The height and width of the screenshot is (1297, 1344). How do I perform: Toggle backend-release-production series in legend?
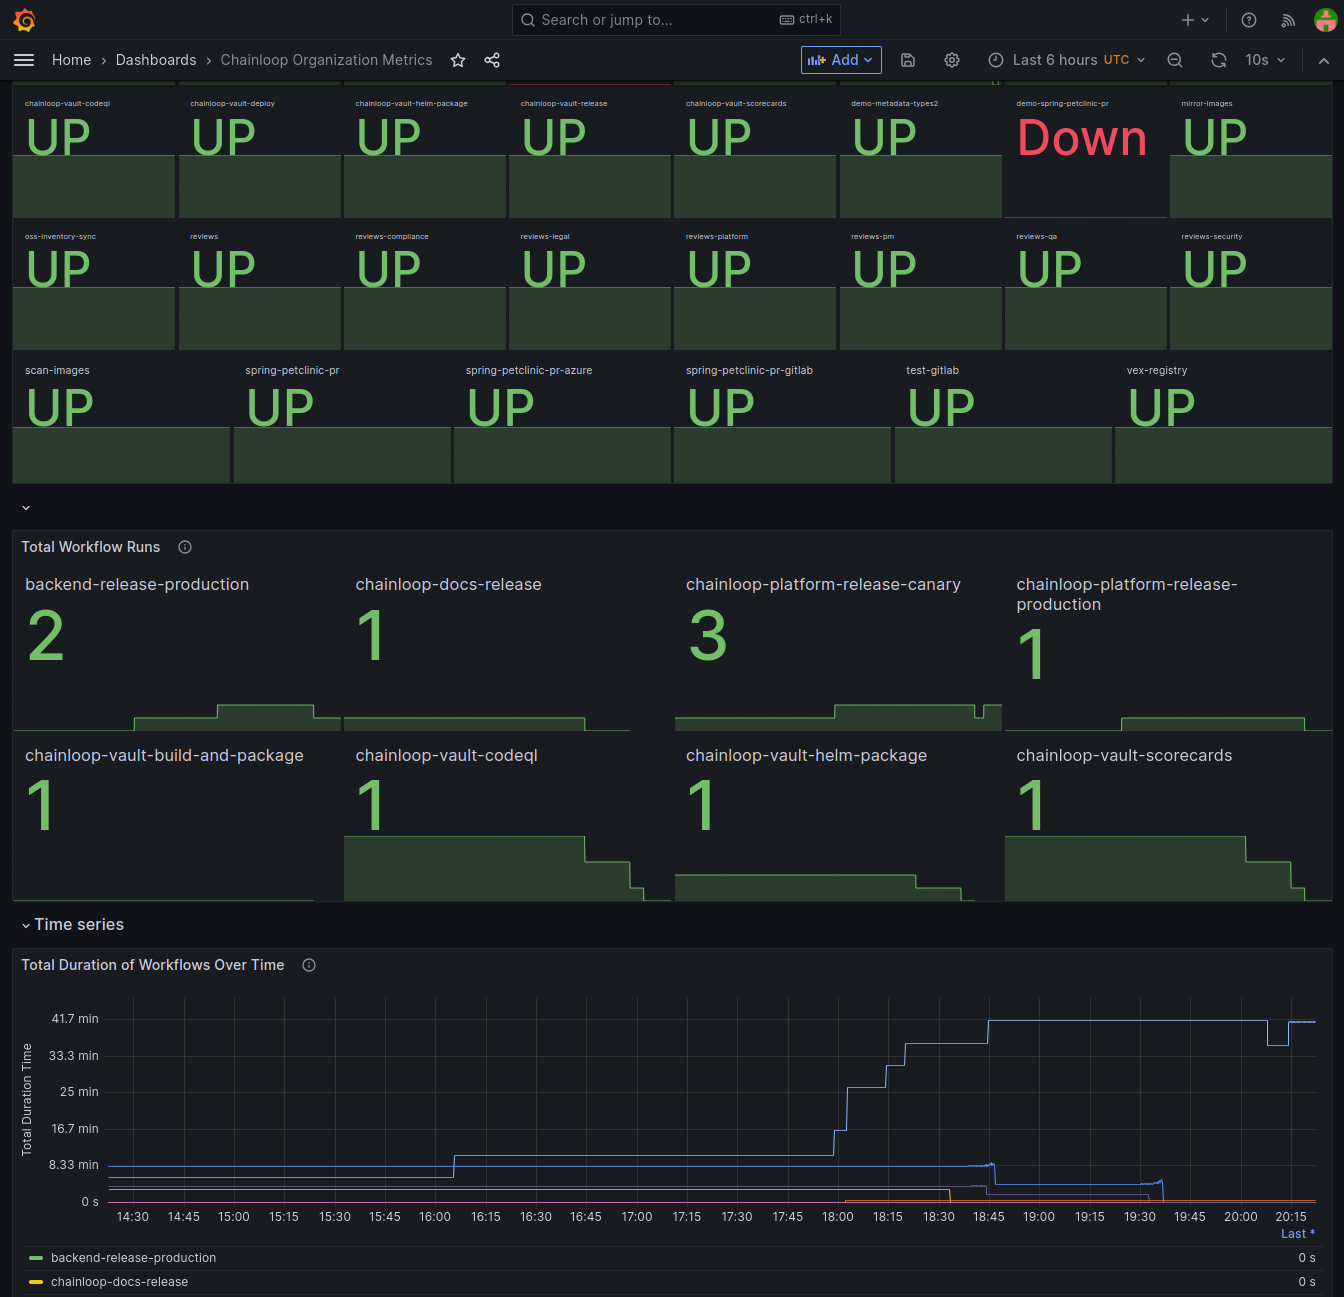click(133, 1258)
